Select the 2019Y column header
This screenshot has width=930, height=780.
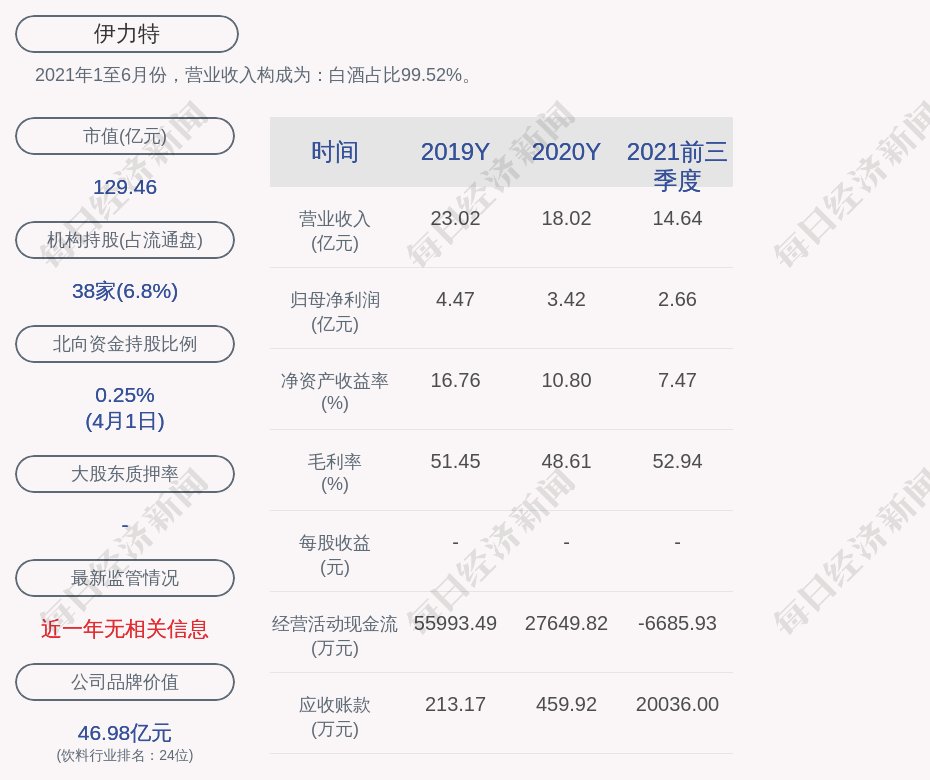click(456, 152)
